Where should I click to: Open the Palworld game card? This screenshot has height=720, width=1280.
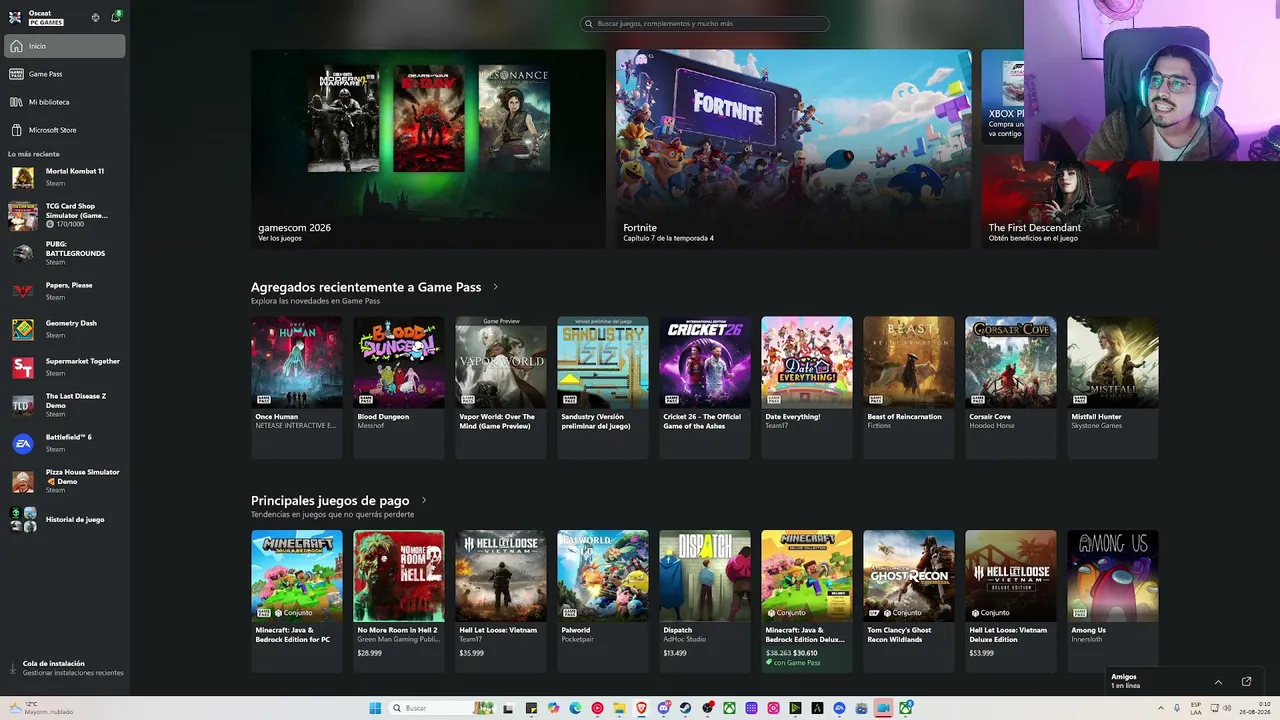(603, 601)
